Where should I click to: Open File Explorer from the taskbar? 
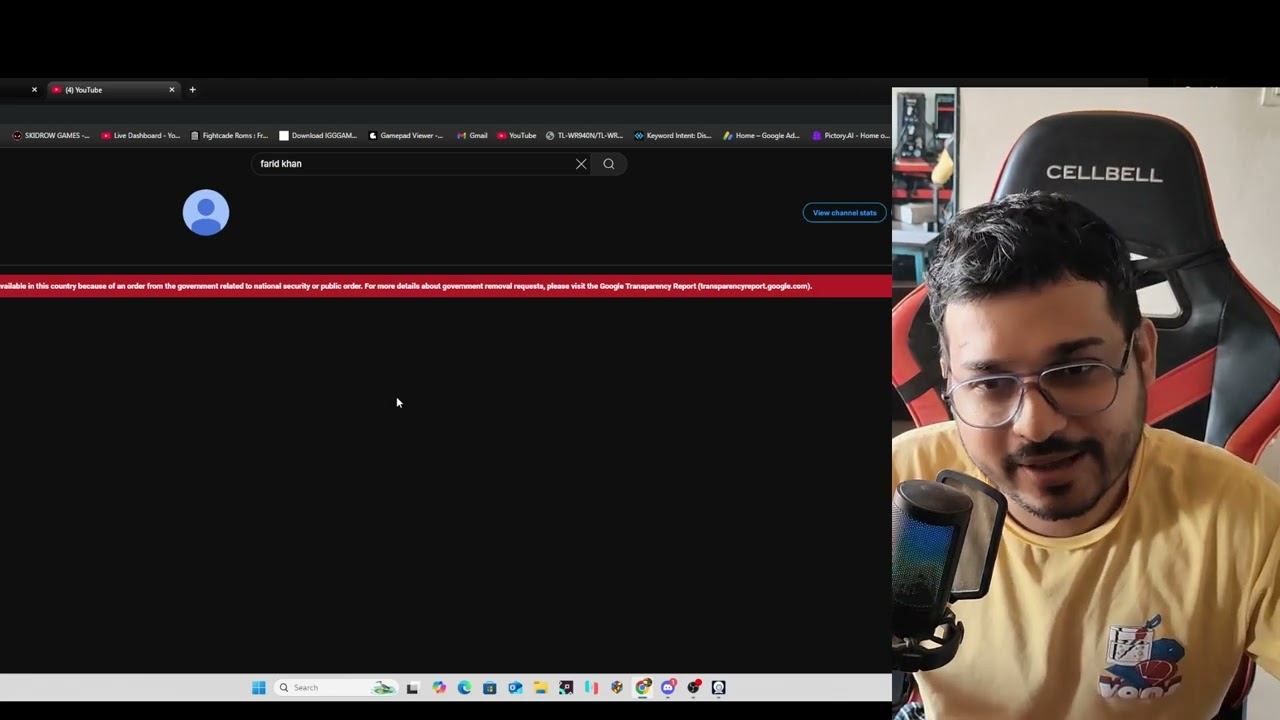[540, 687]
